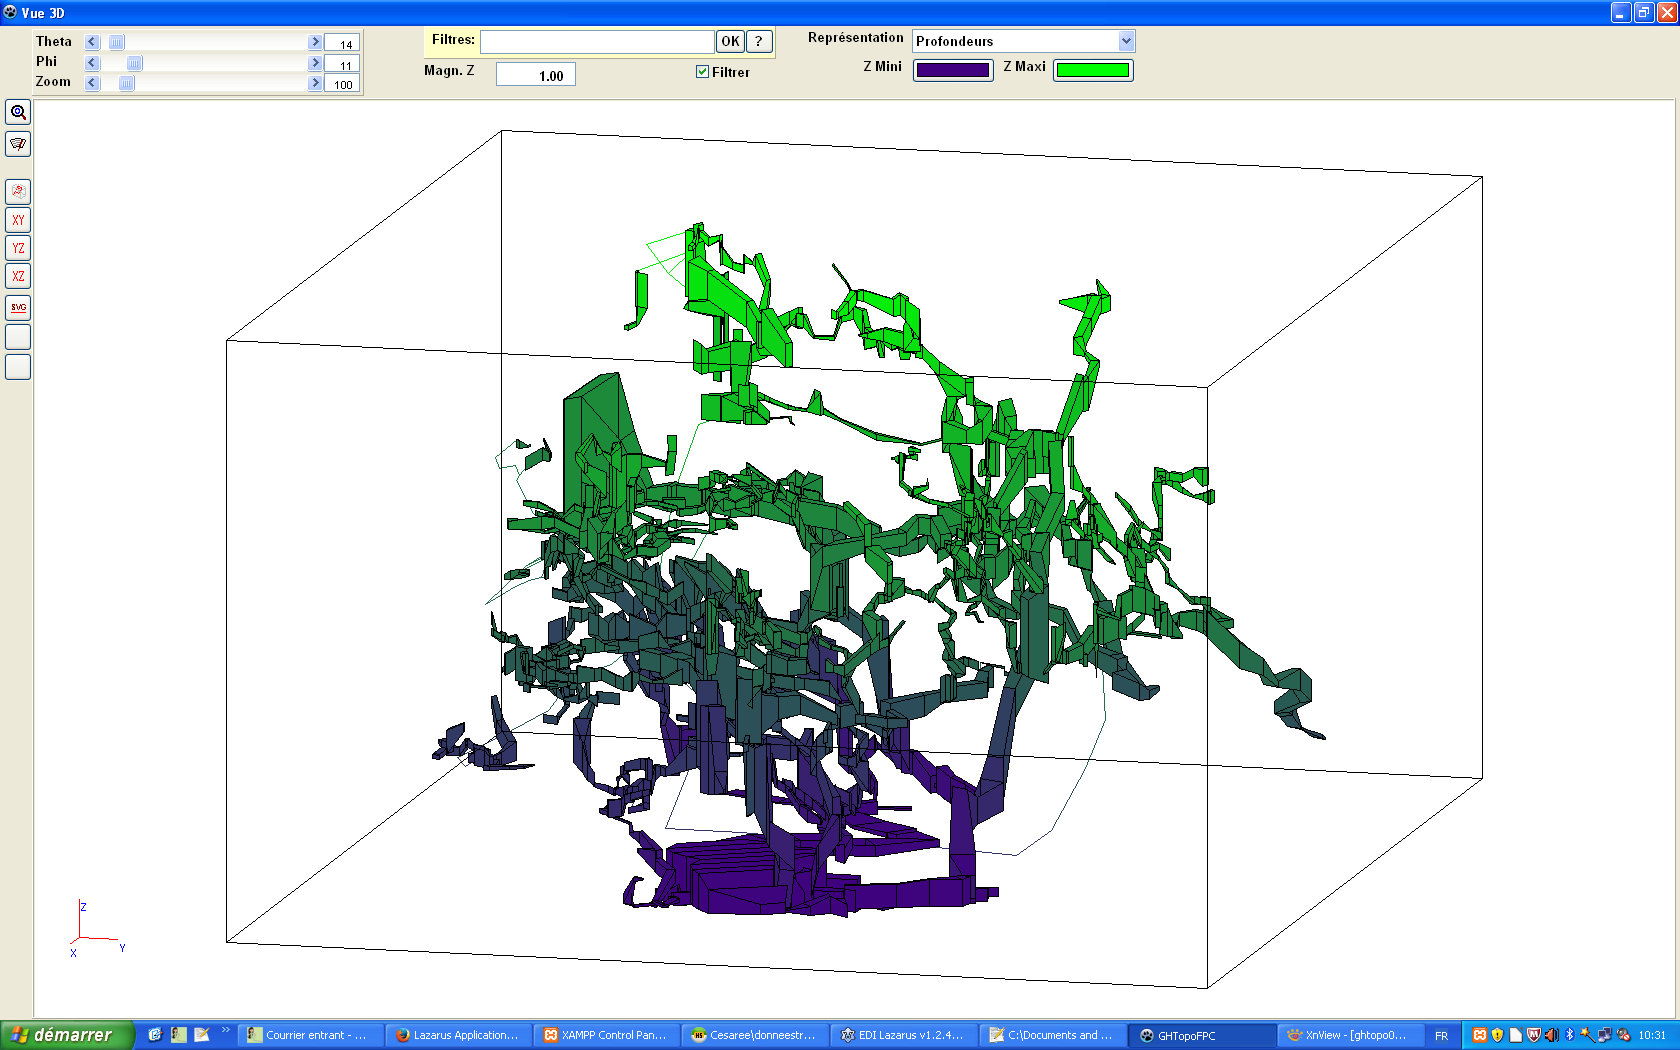Click the white document tray icon

point(1515,1035)
